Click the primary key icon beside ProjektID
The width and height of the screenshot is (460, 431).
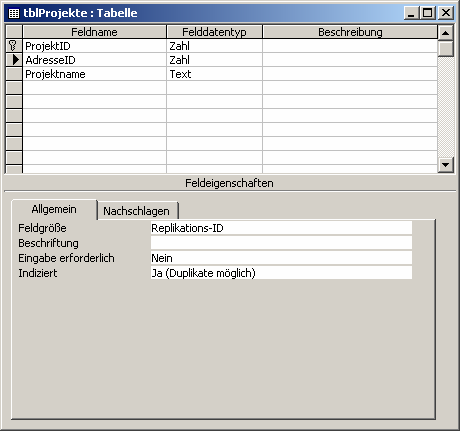point(13,46)
